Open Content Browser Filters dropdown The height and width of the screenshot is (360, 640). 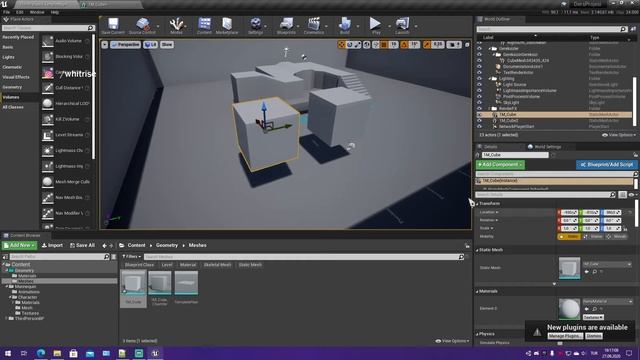131,257
